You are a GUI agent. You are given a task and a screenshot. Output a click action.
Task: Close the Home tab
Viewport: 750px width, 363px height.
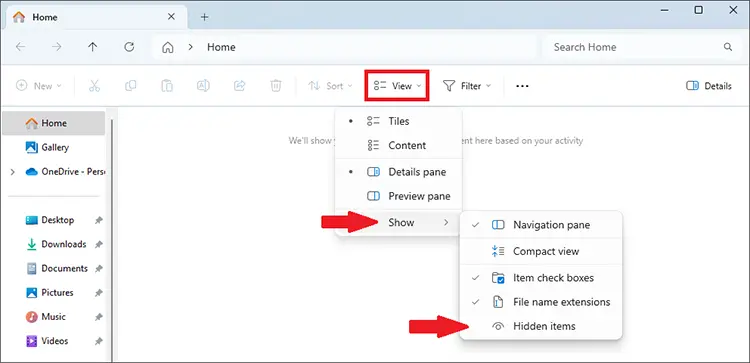tap(171, 17)
